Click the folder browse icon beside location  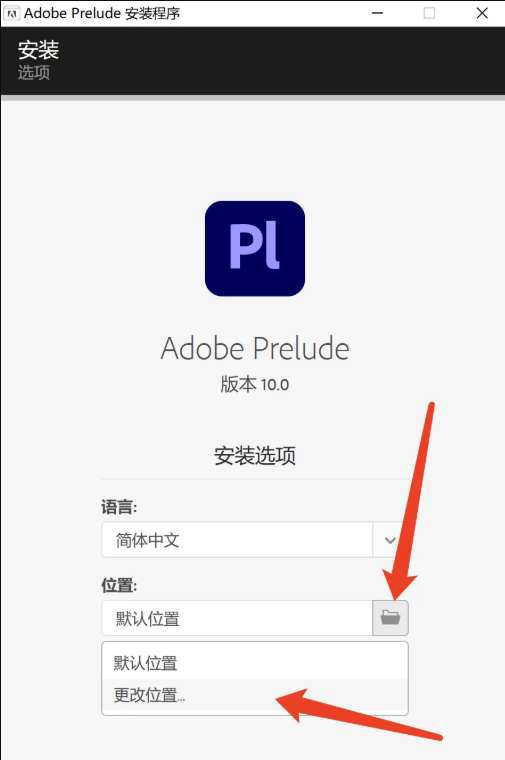coord(390,618)
